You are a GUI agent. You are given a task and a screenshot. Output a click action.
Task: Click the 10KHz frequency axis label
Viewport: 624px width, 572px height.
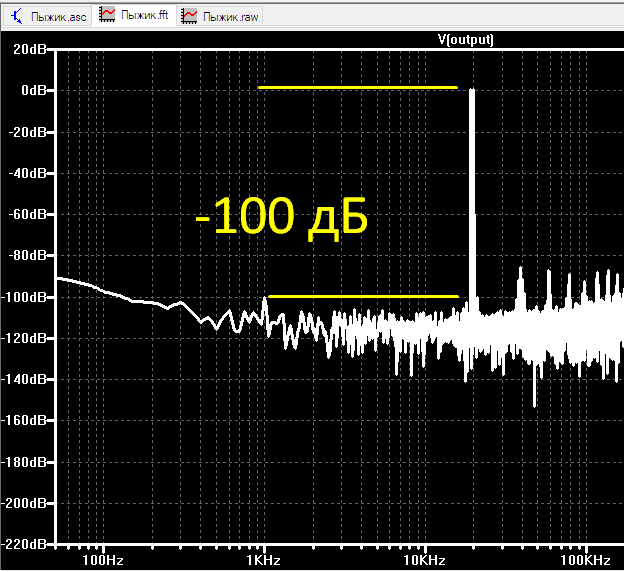point(424,560)
